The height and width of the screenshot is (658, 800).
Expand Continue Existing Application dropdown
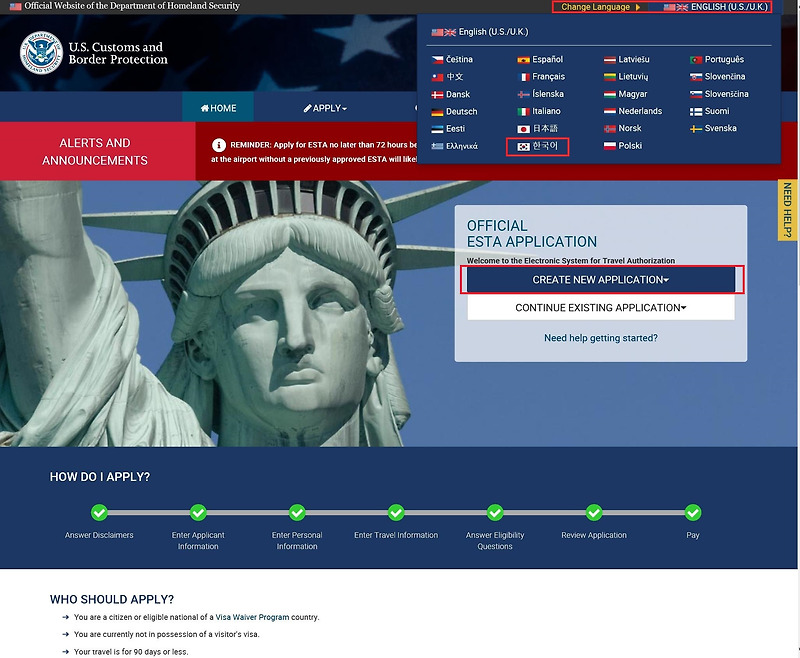tap(601, 308)
